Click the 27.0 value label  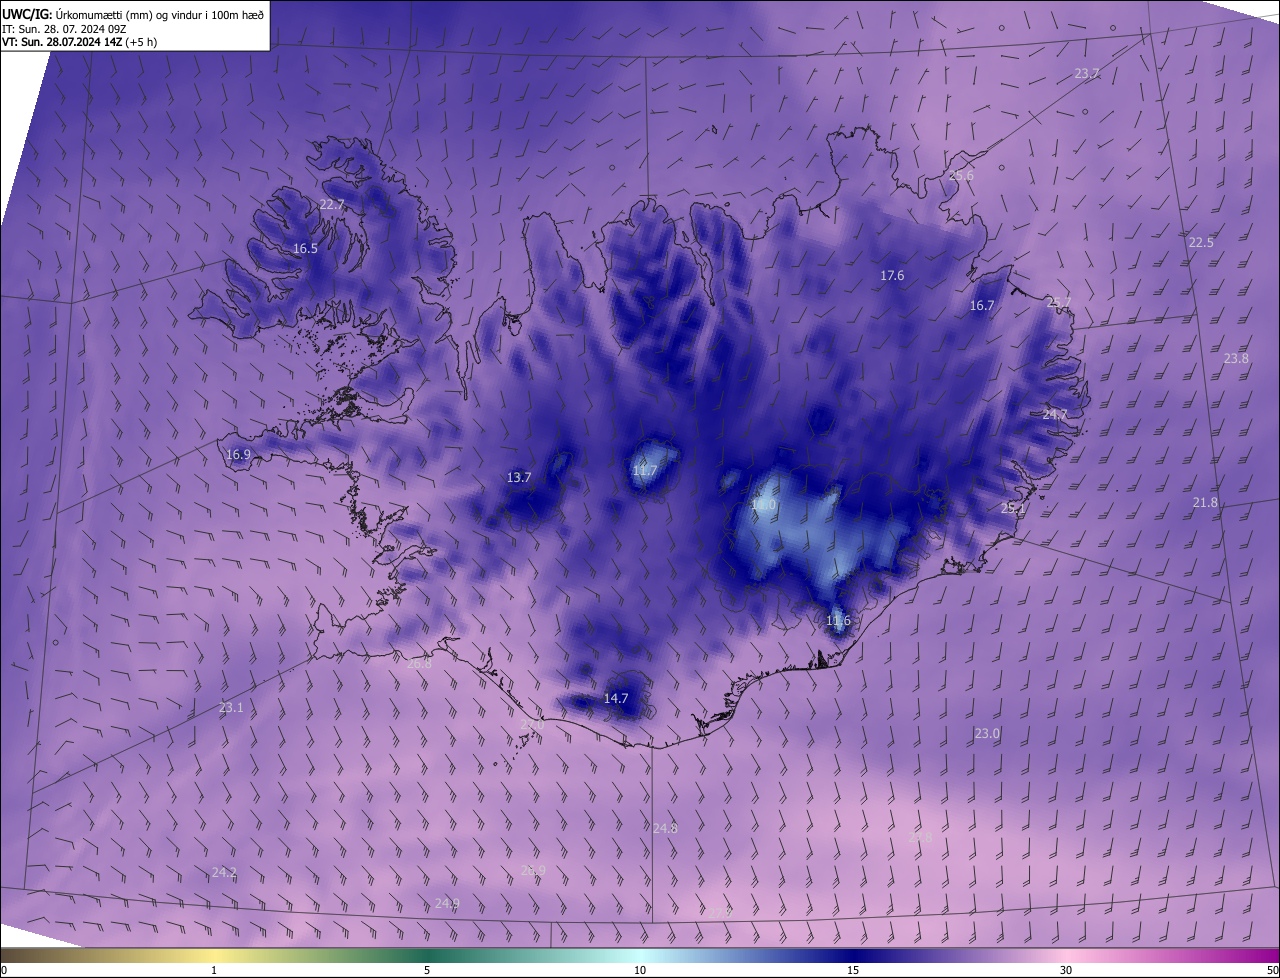tap(533, 724)
